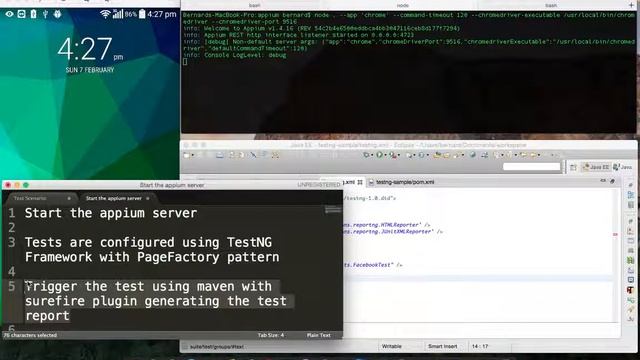Screen dimensions: 640x360
Task: Select the node tab in Terminal
Action: (x=403, y=5)
